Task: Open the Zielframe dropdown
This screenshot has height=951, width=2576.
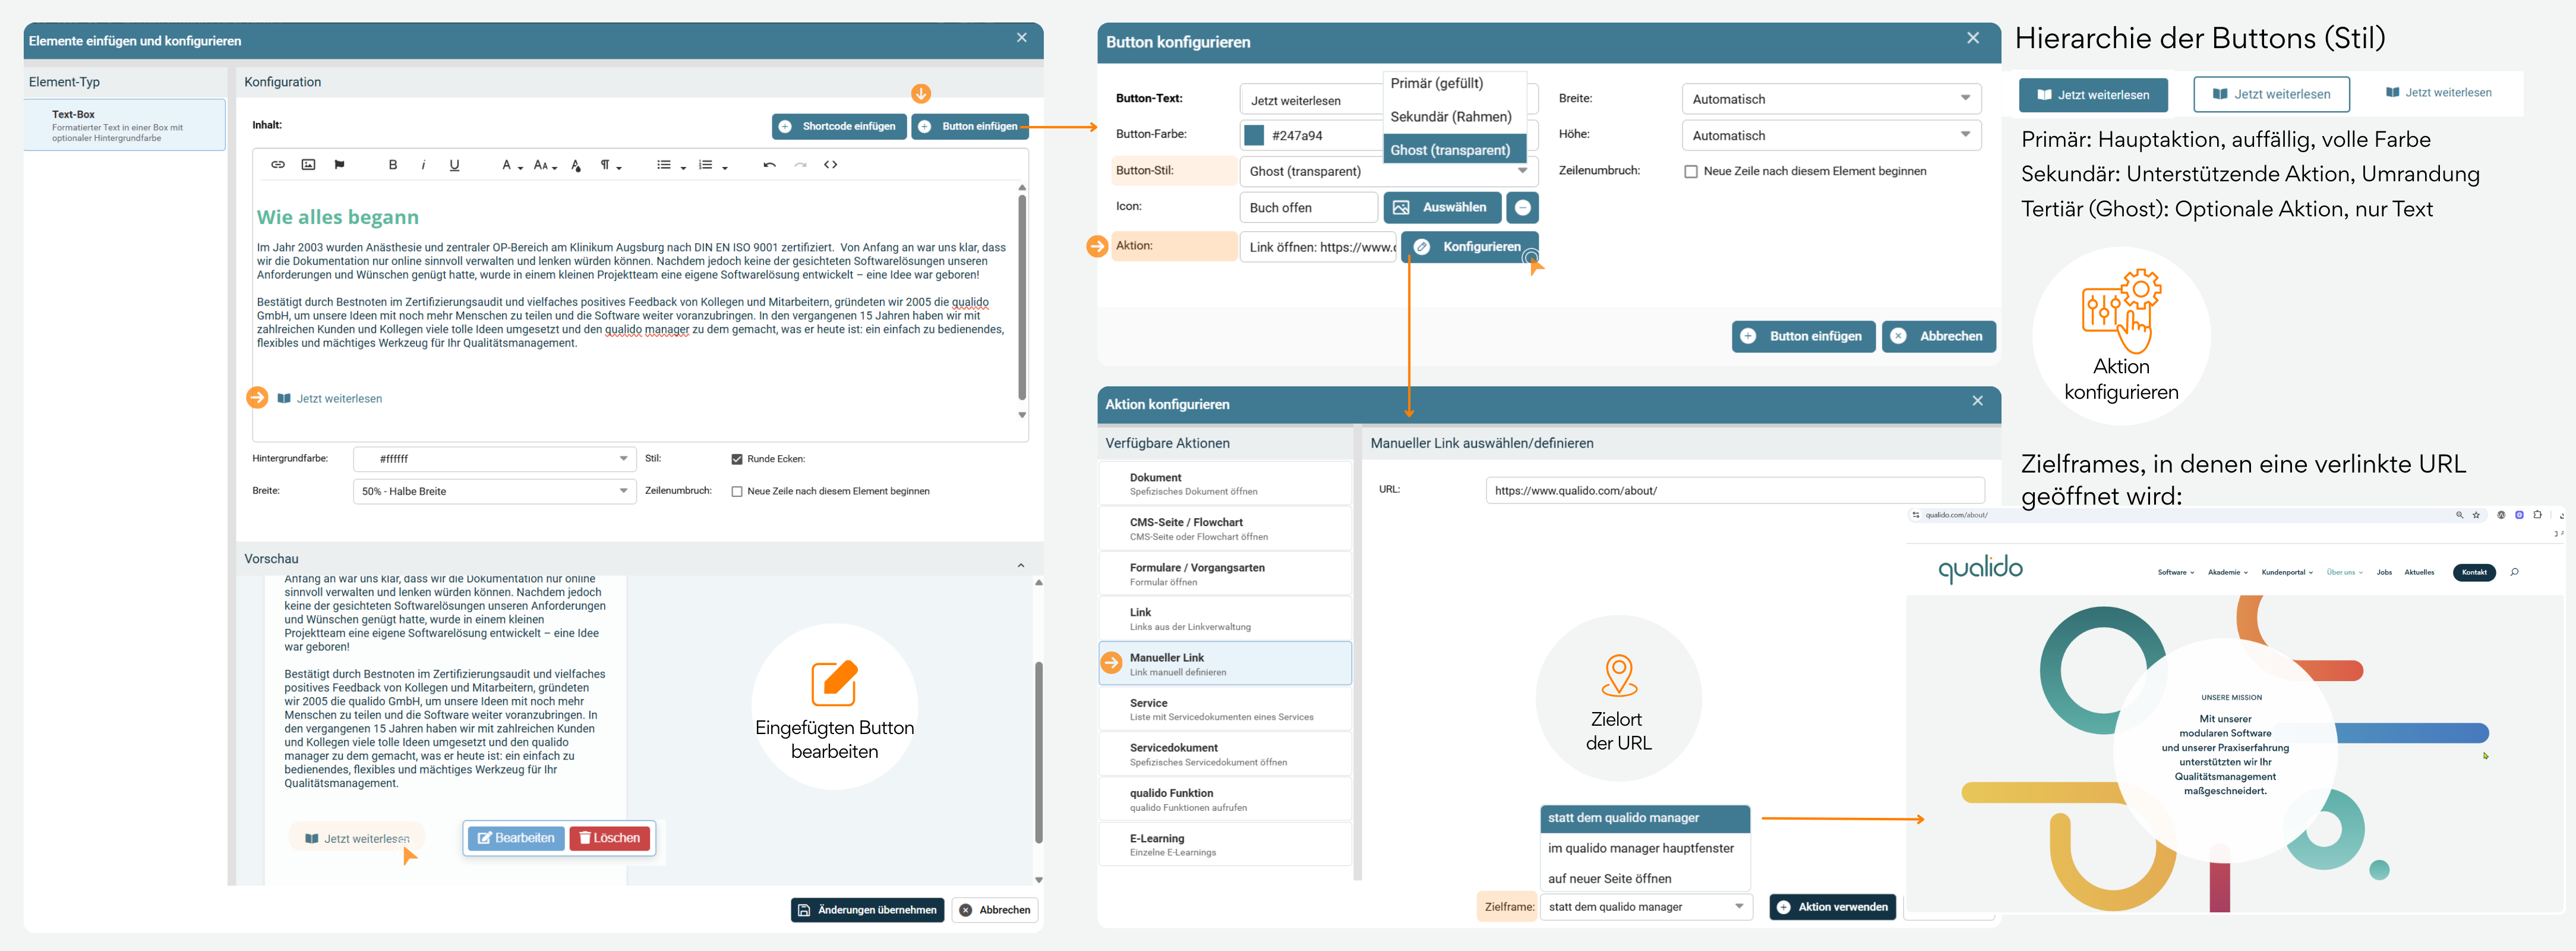Action: click(x=1645, y=907)
